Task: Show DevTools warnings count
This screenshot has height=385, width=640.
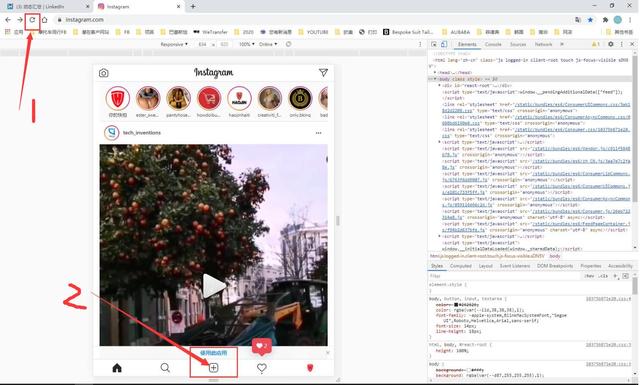Action: 596,44
